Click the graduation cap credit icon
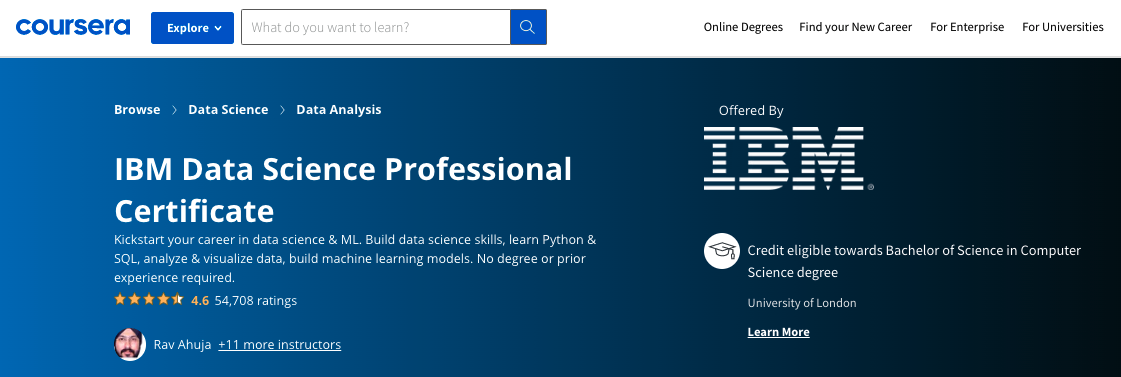 [721, 250]
